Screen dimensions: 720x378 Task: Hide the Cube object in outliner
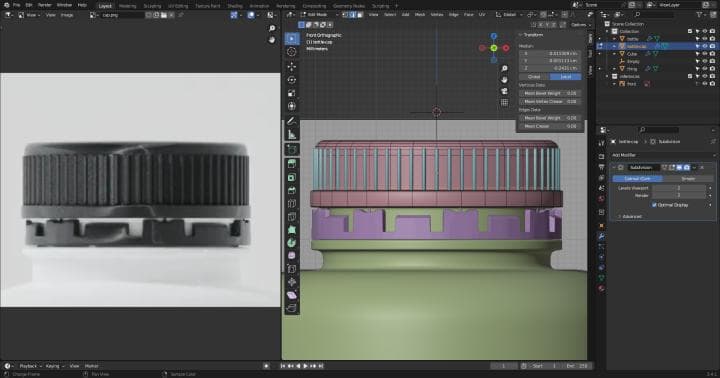click(705, 54)
